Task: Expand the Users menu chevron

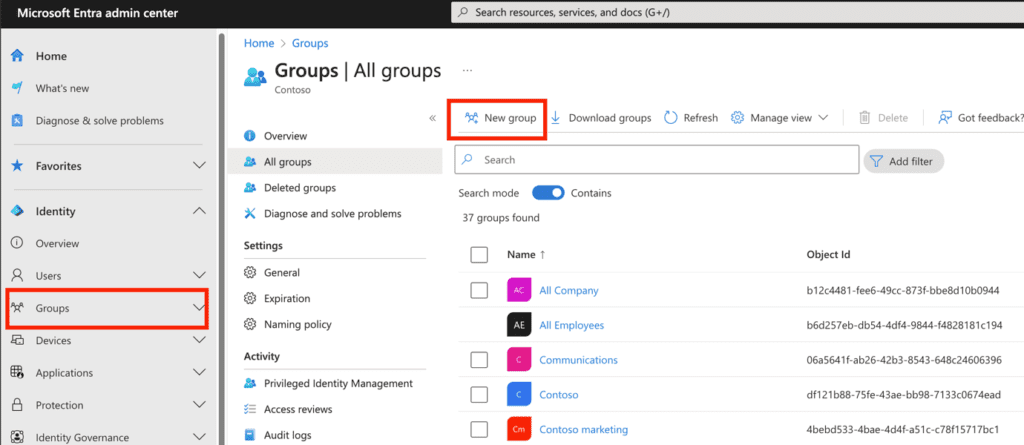Action: point(200,276)
